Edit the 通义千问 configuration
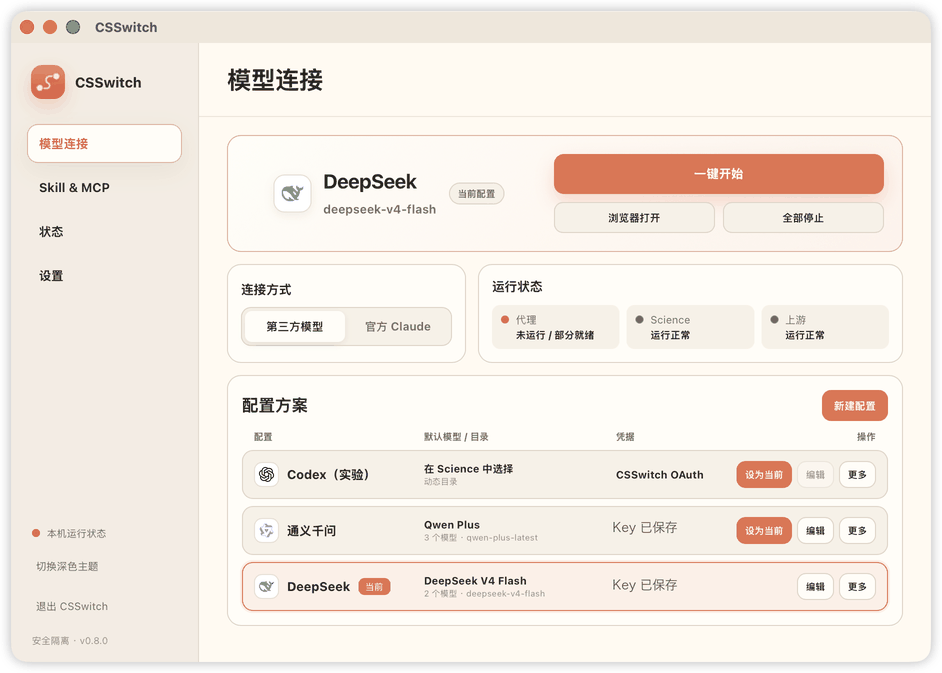This screenshot has height=673, width=942. 815,531
